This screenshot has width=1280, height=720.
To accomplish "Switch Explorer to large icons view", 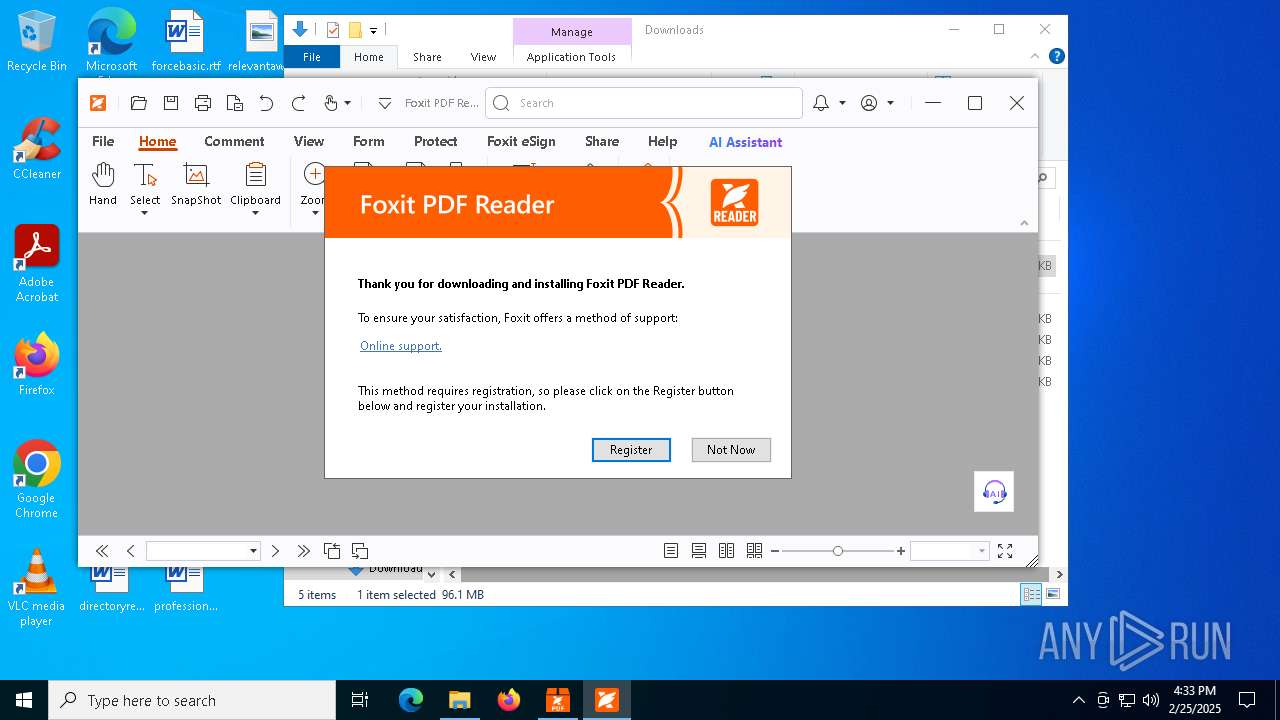I will (x=1053, y=594).
